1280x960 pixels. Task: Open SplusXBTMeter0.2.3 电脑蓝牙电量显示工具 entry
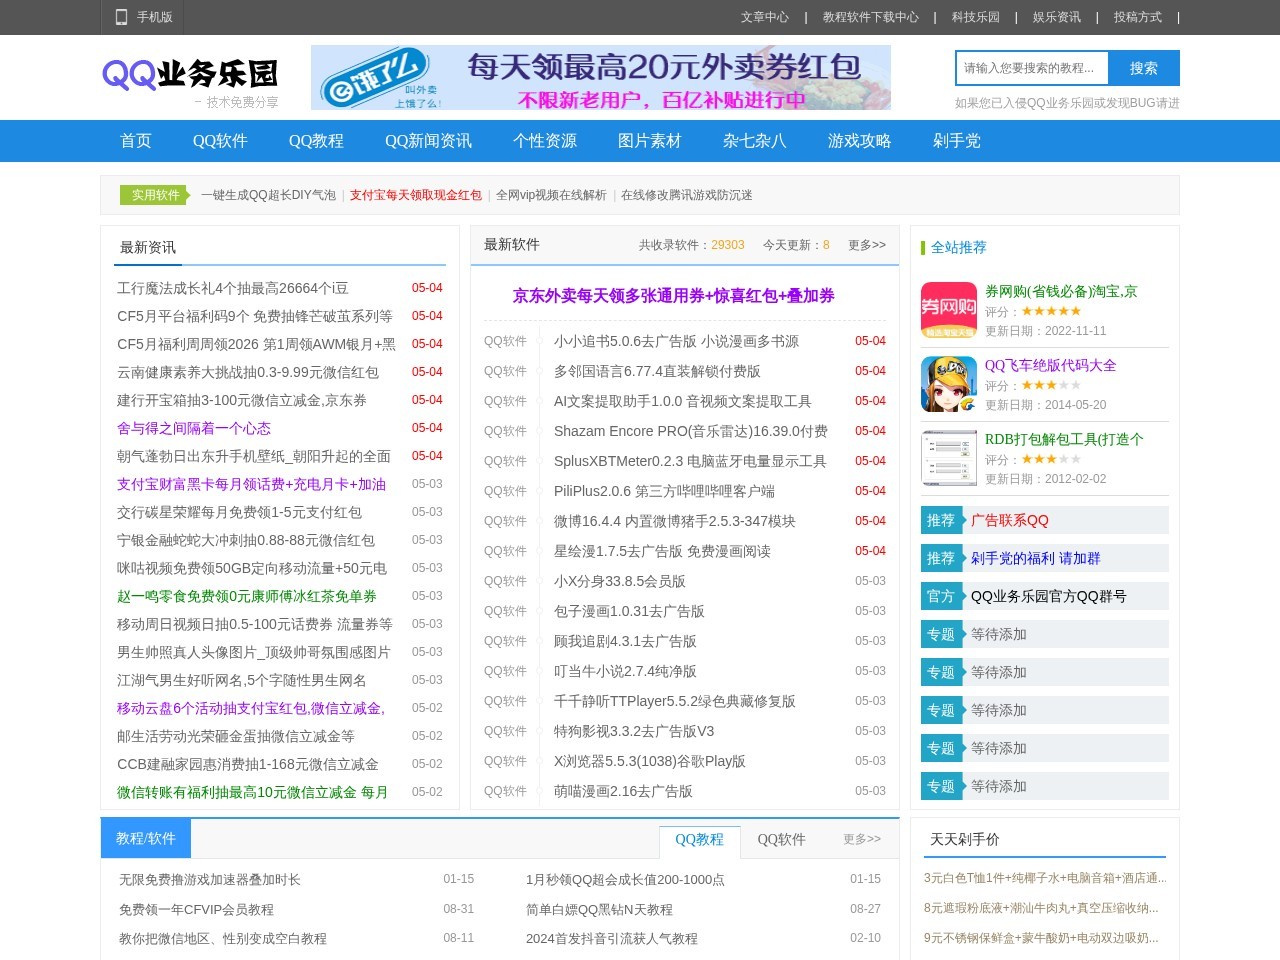click(690, 461)
